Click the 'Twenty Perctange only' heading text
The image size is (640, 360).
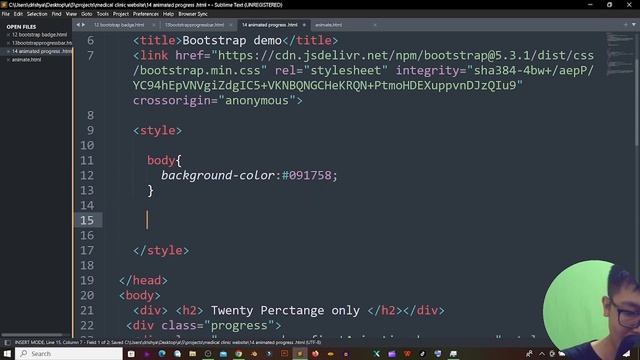coord(285,311)
